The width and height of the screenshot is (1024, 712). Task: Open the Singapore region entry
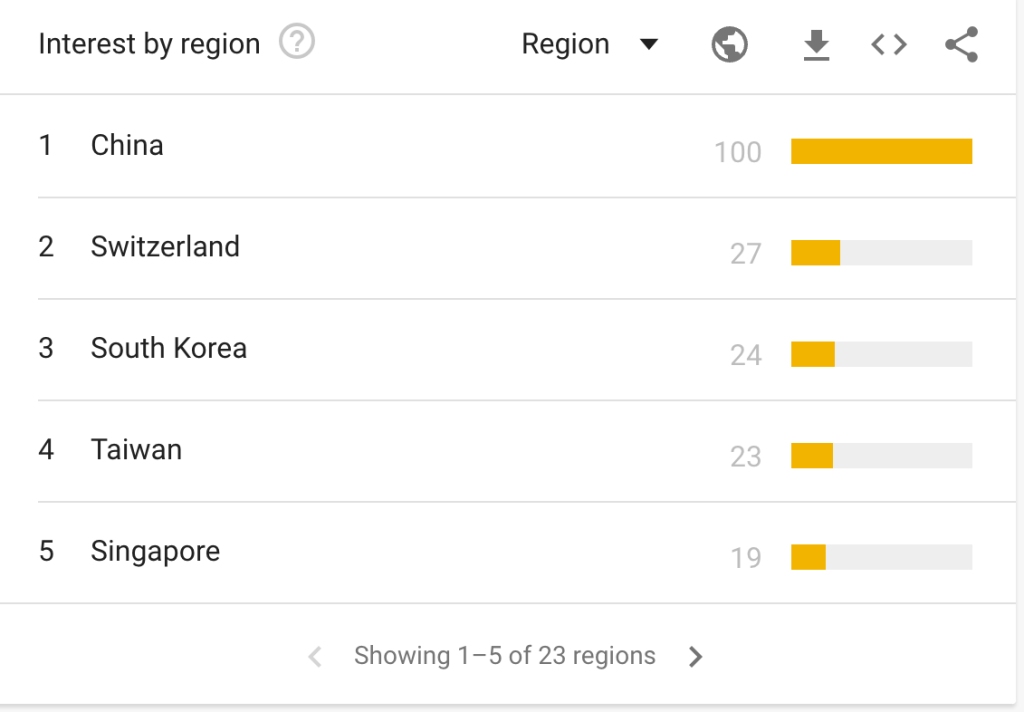[x=155, y=552]
